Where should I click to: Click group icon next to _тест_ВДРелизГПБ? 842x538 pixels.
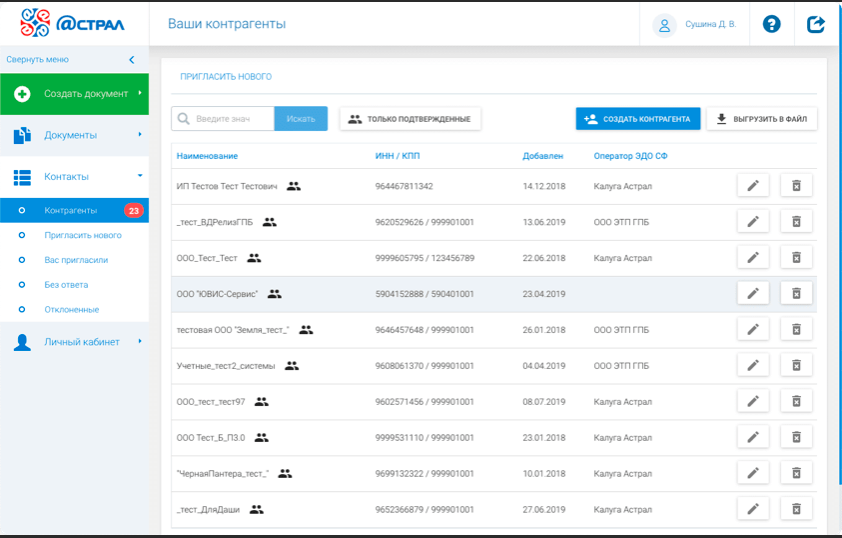pos(270,222)
